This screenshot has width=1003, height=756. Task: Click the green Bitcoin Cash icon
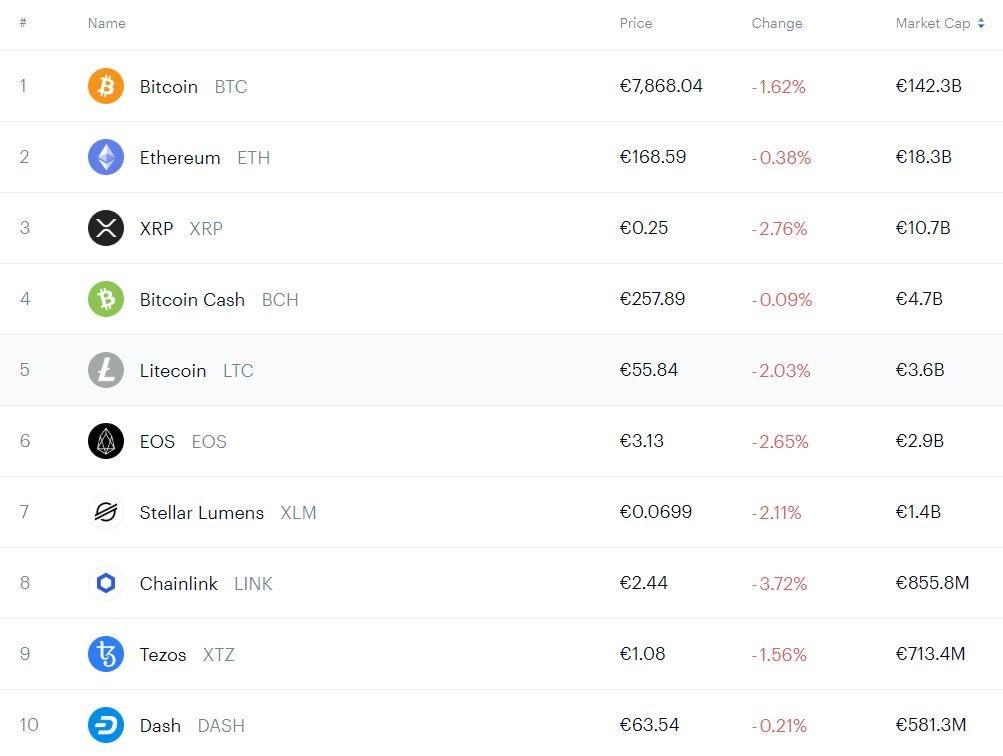pos(106,299)
